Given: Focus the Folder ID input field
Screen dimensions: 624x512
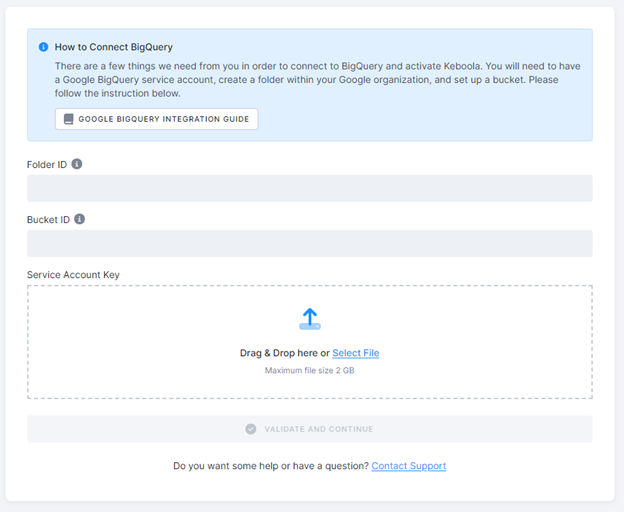Looking at the screenshot, I should tap(310, 188).
